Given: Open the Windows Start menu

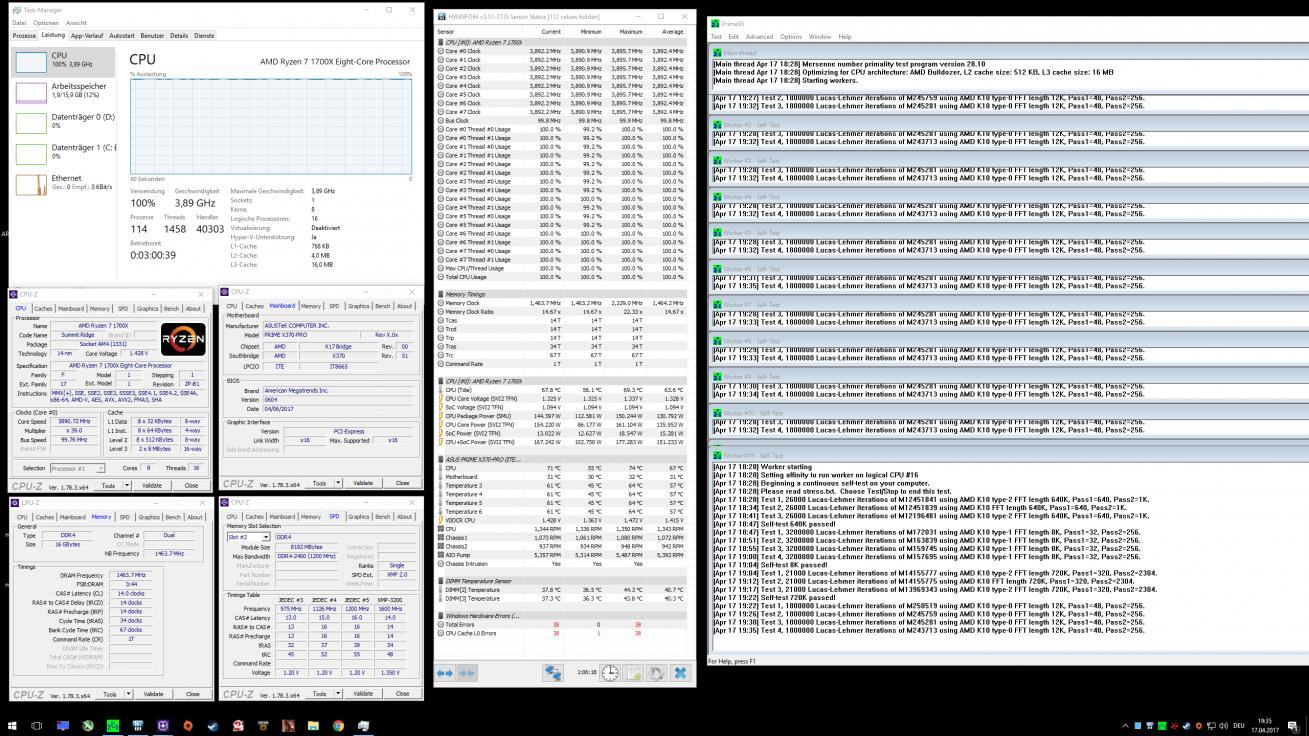Looking at the screenshot, I should point(12,725).
